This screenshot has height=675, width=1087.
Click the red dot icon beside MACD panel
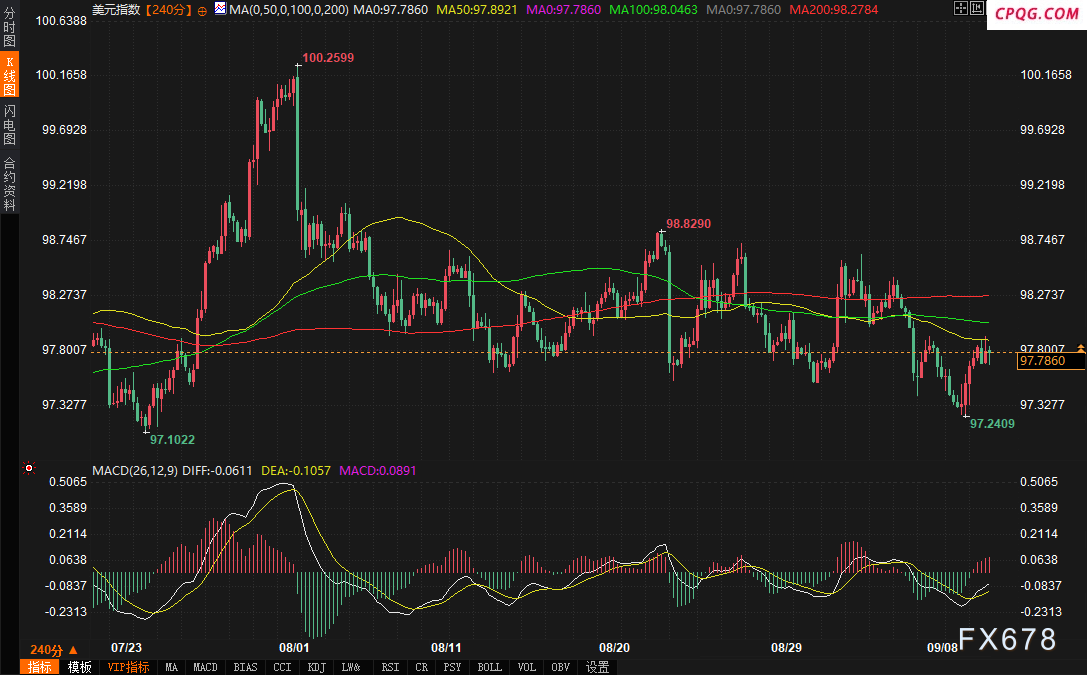tap(29, 468)
